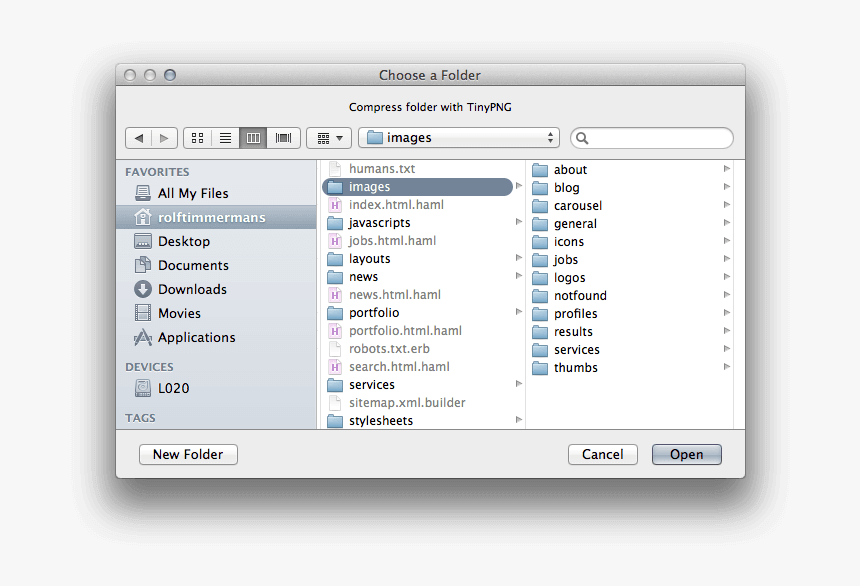The width and height of the screenshot is (860, 586).
Task: Switch to Cover Flow view mode
Action: tap(281, 138)
